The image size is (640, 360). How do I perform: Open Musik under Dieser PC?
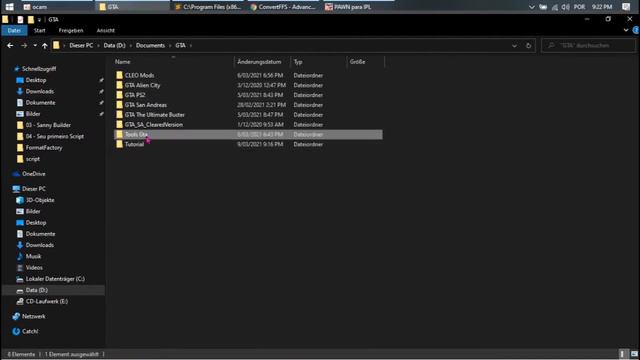coord(33,256)
